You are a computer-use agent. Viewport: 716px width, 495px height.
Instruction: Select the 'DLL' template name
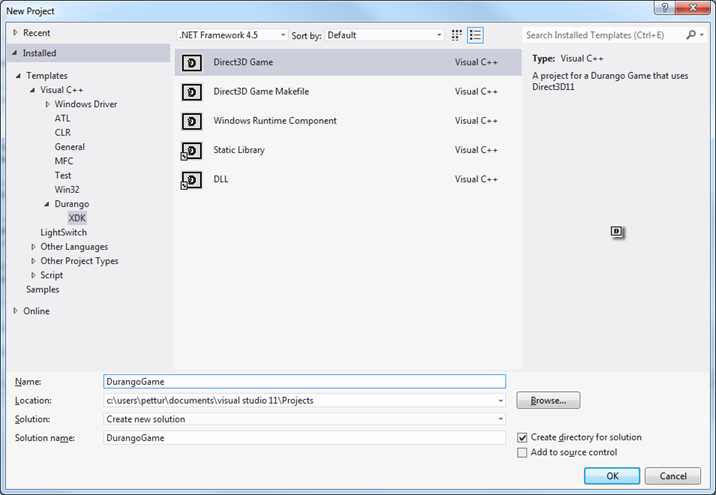221,179
